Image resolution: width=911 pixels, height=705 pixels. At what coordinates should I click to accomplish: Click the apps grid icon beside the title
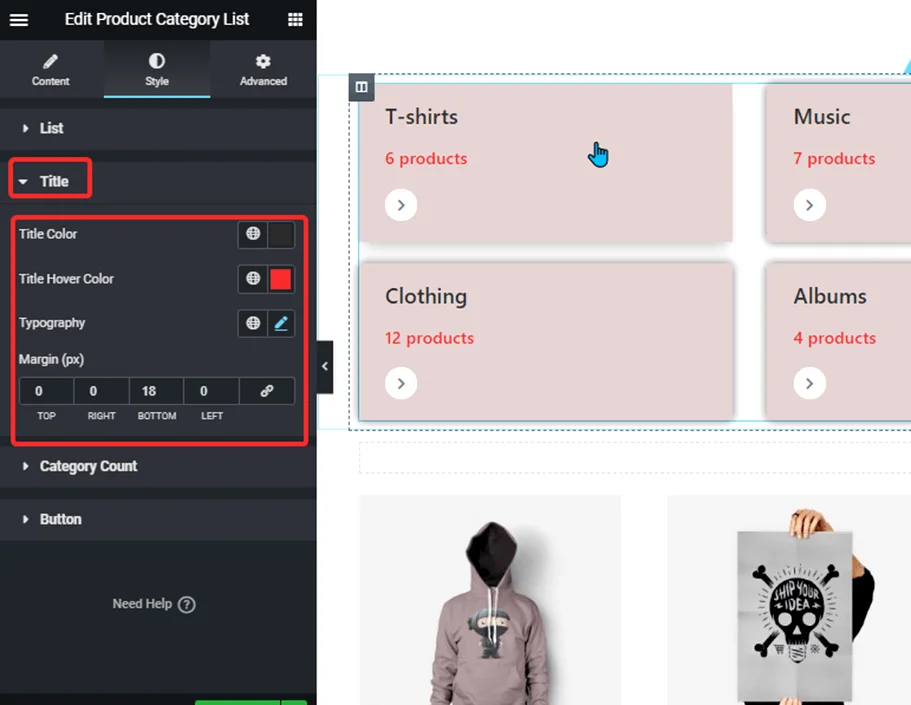pyautogui.click(x=295, y=19)
